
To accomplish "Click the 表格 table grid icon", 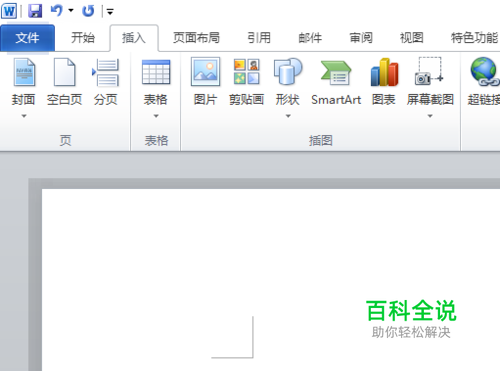I will pos(156,72).
